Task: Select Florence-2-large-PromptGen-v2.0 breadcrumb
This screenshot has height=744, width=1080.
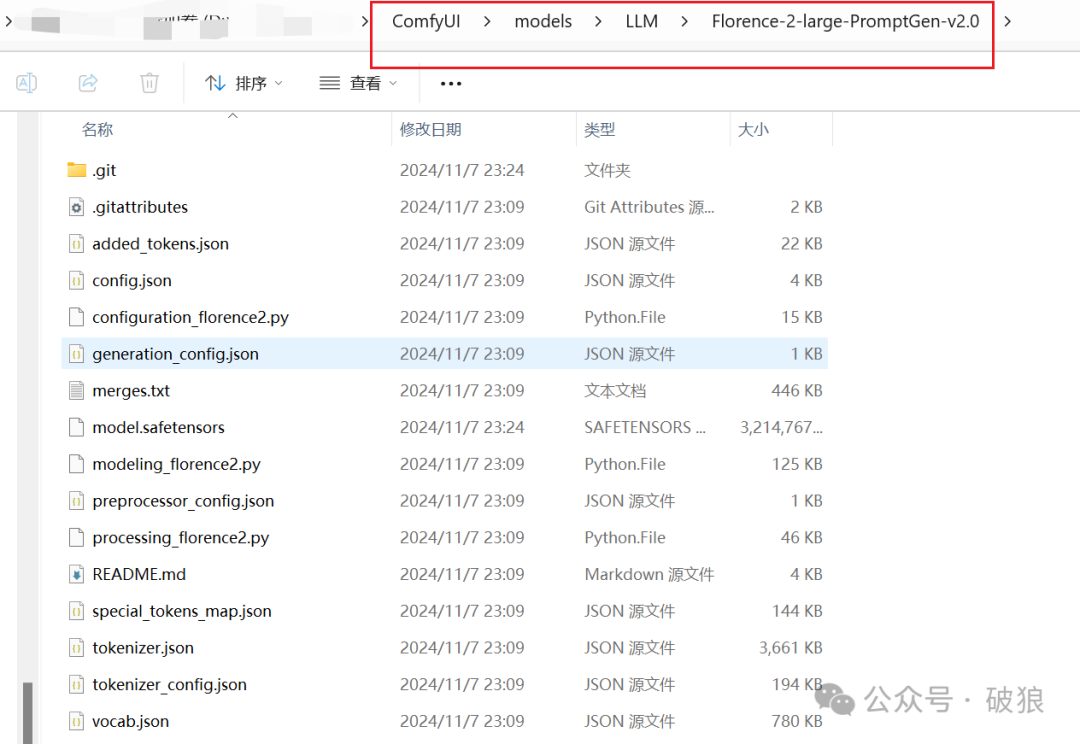Action: [x=845, y=21]
